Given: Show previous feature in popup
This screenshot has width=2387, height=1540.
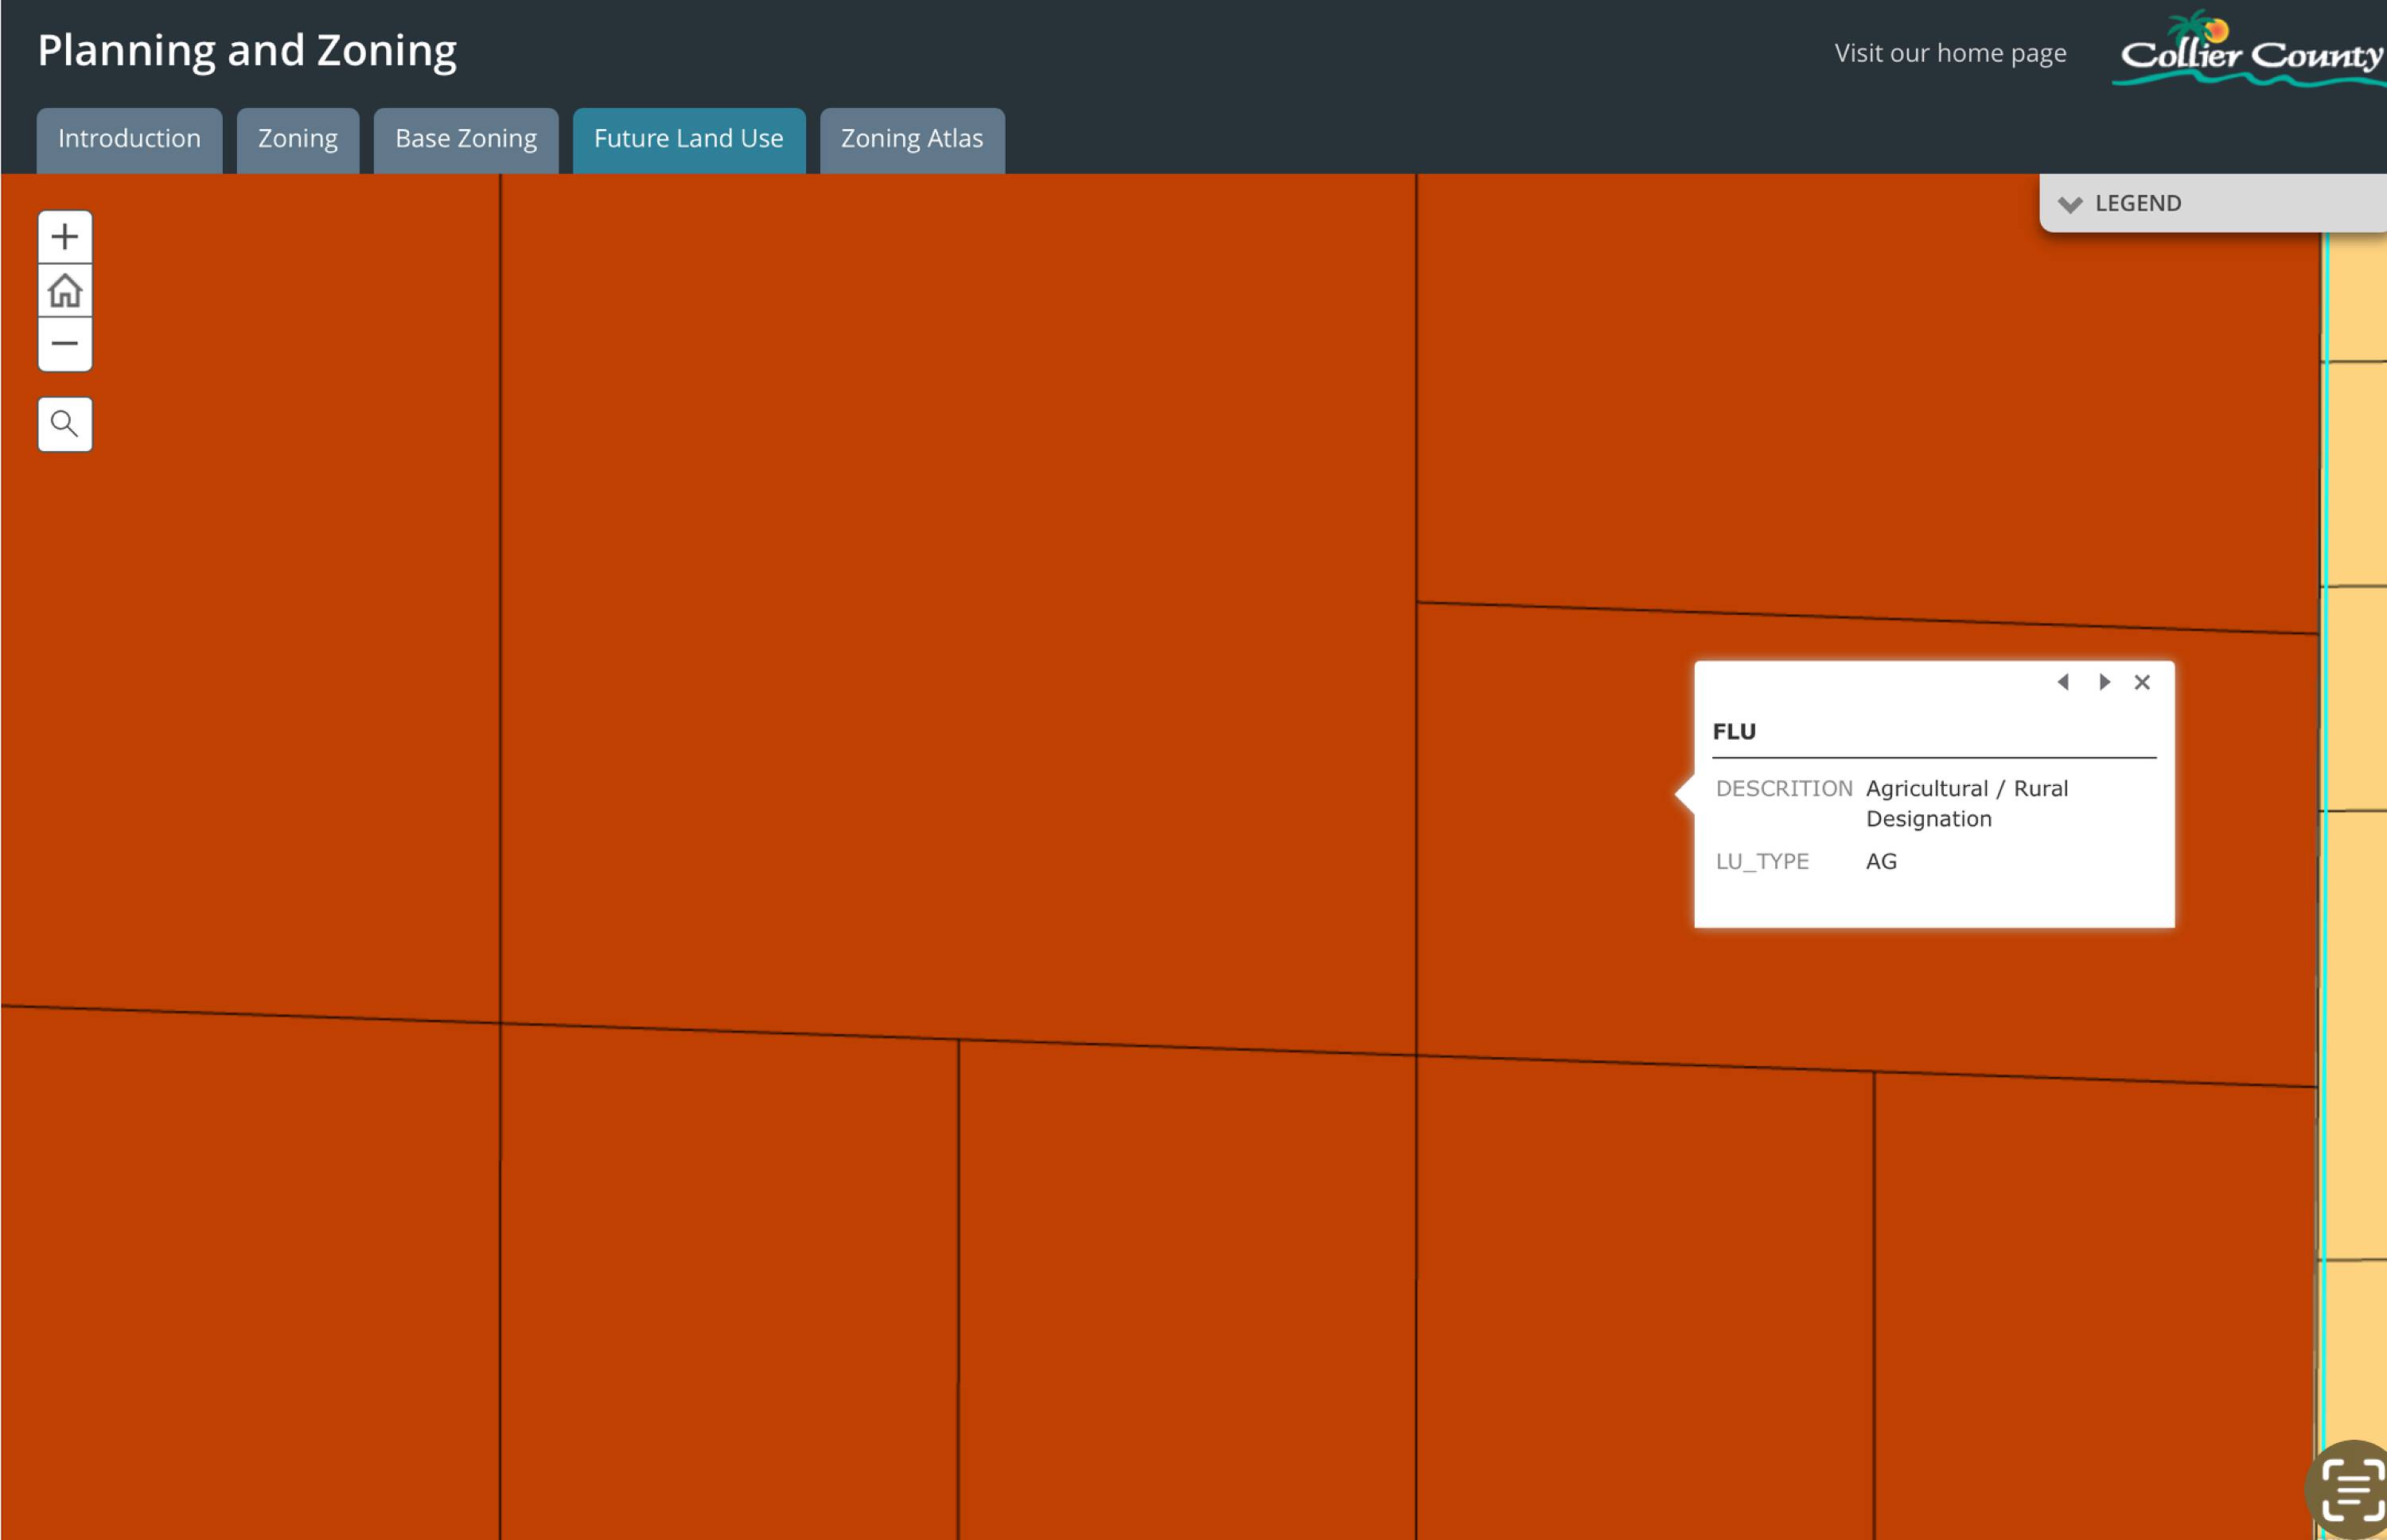Looking at the screenshot, I should pos(2063,682).
